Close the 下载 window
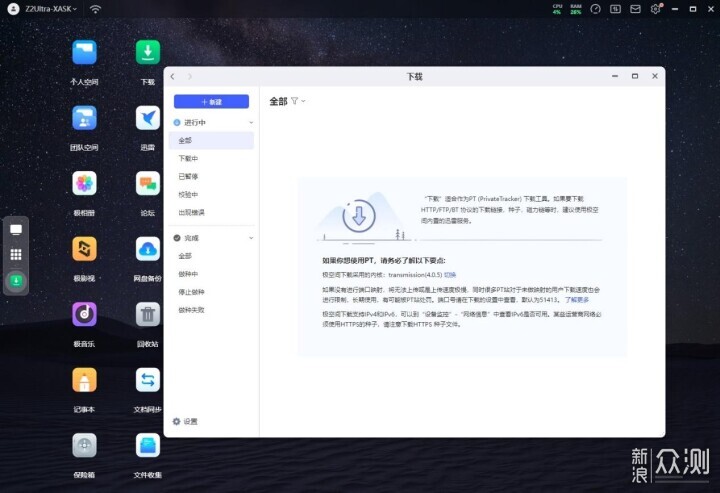This screenshot has width=720, height=493. pyautogui.click(x=655, y=76)
